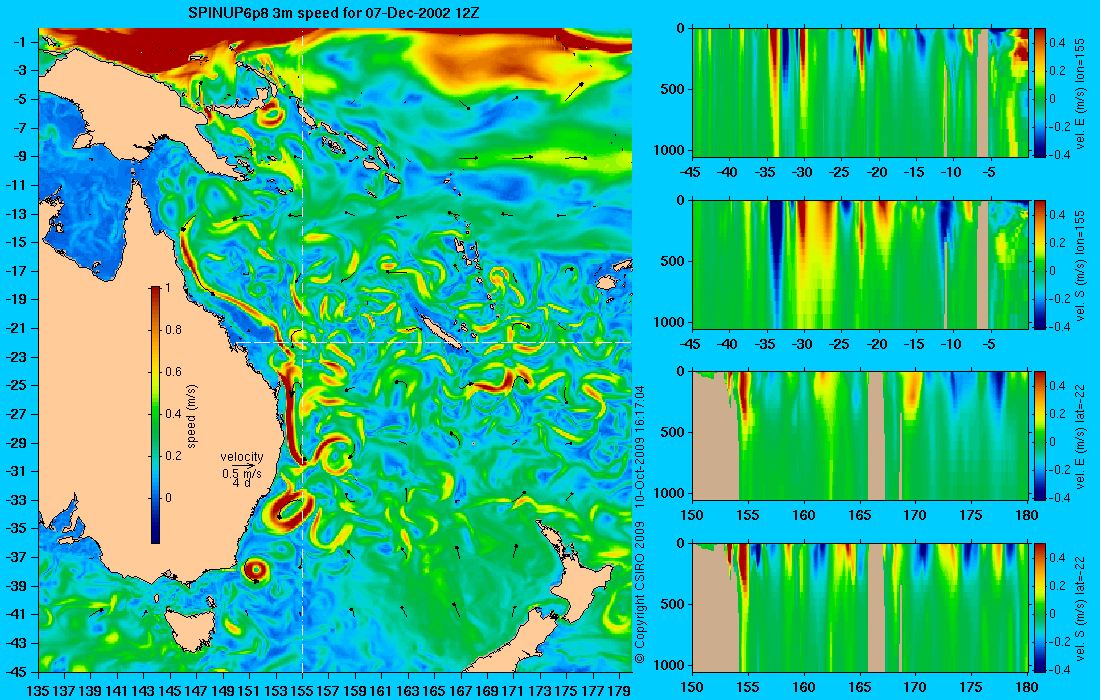The height and width of the screenshot is (700, 1100).
Task: Select the southward velocity section plot at lat=-22
Action: pyautogui.click(x=861, y=607)
